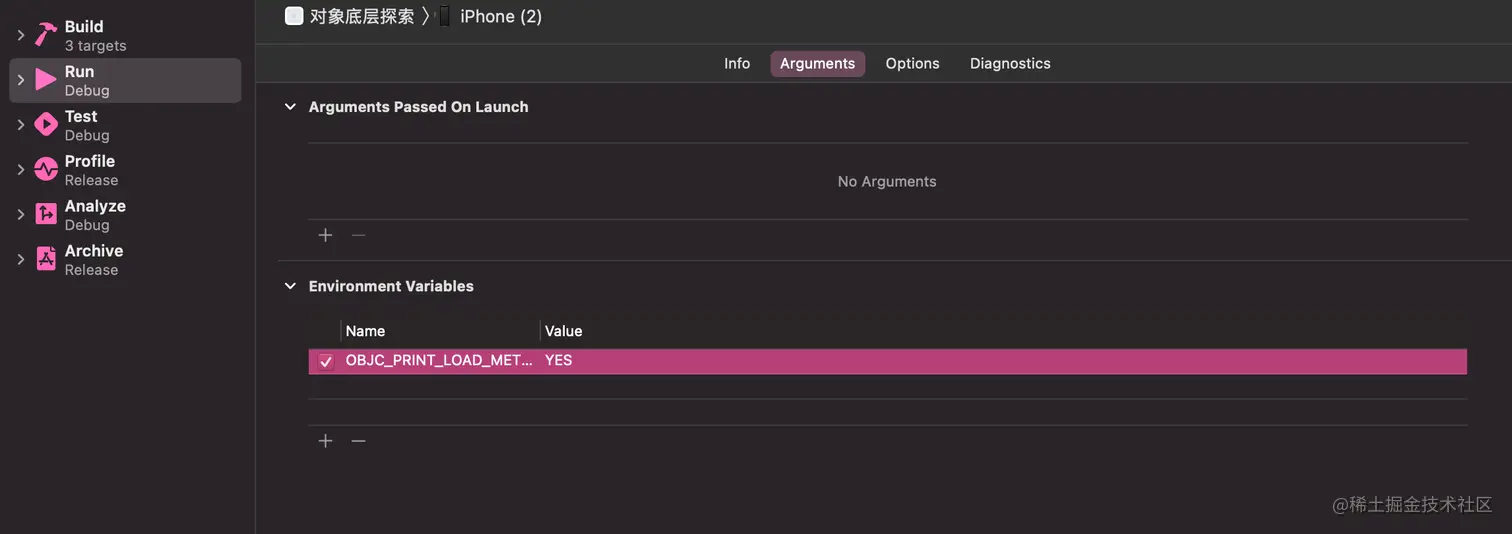Open the 对象底层探索 scheme selector
Image resolution: width=1512 pixels, height=534 pixels.
(x=362, y=16)
